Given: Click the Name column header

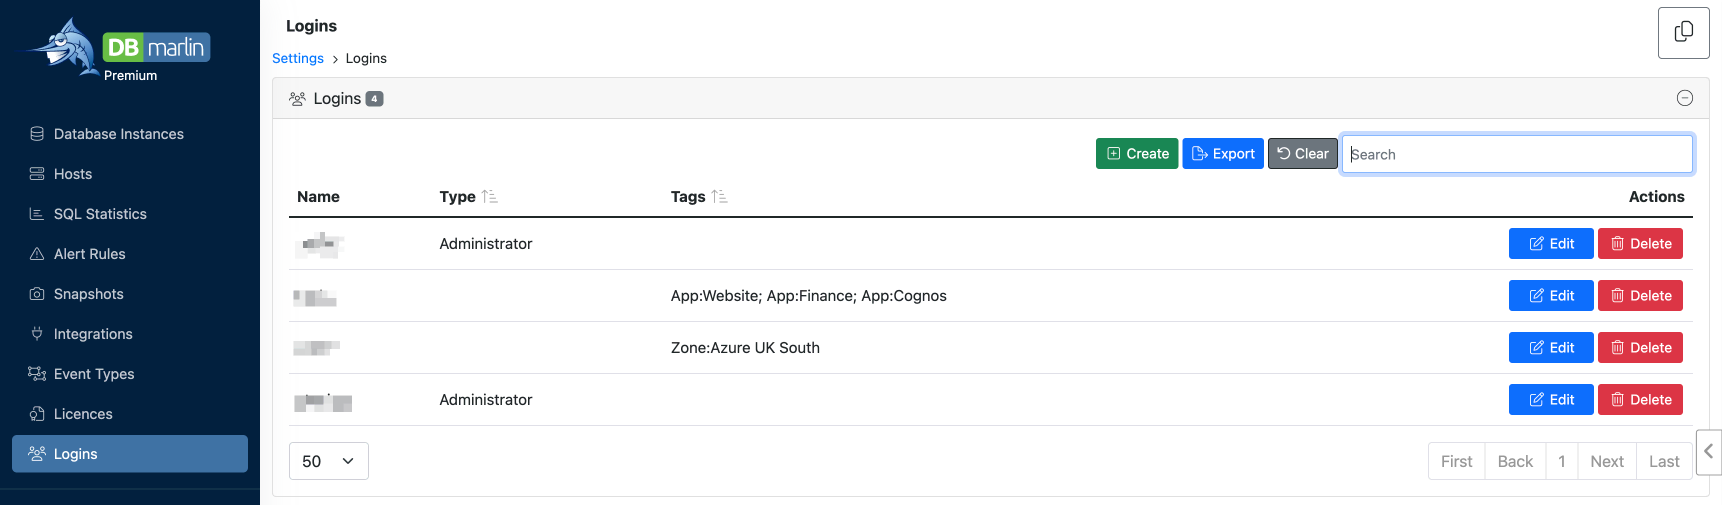Looking at the screenshot, I should coord(318,197).
